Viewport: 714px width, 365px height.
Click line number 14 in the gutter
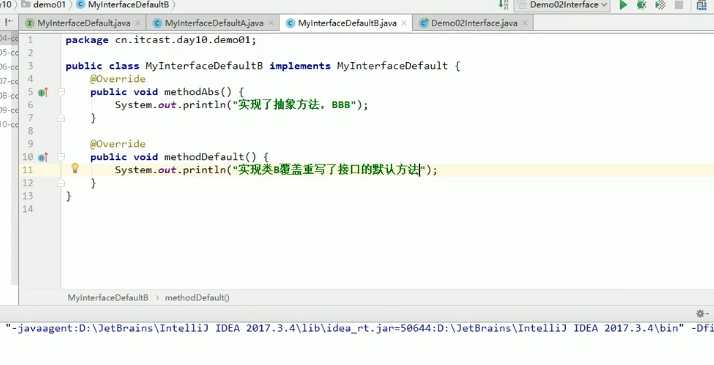click(x=28, y=209)
